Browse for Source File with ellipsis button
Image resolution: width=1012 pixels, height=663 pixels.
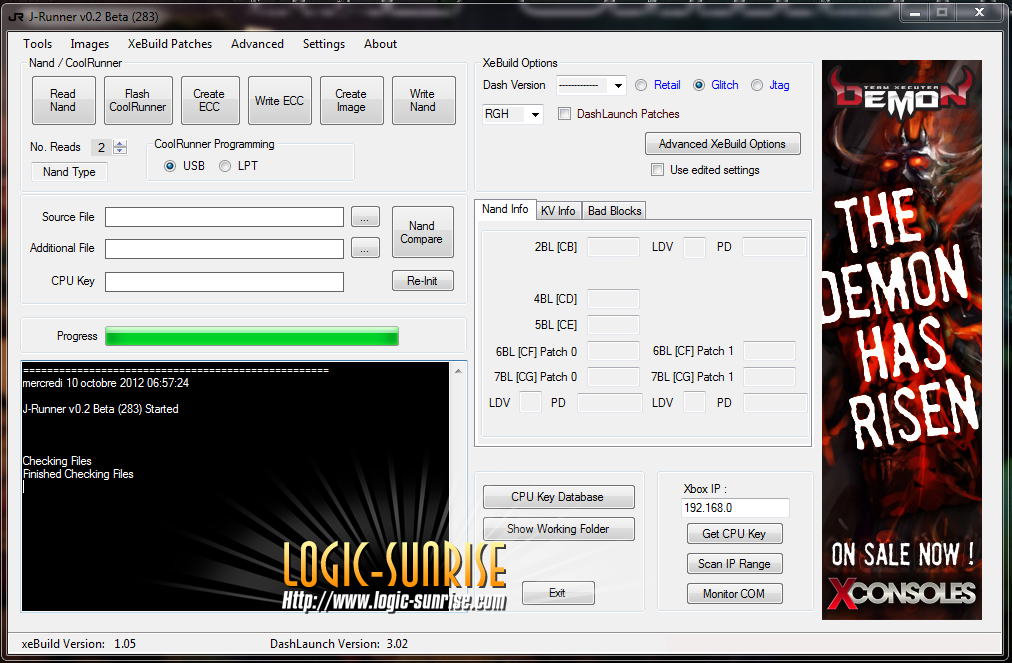[366, 217]
